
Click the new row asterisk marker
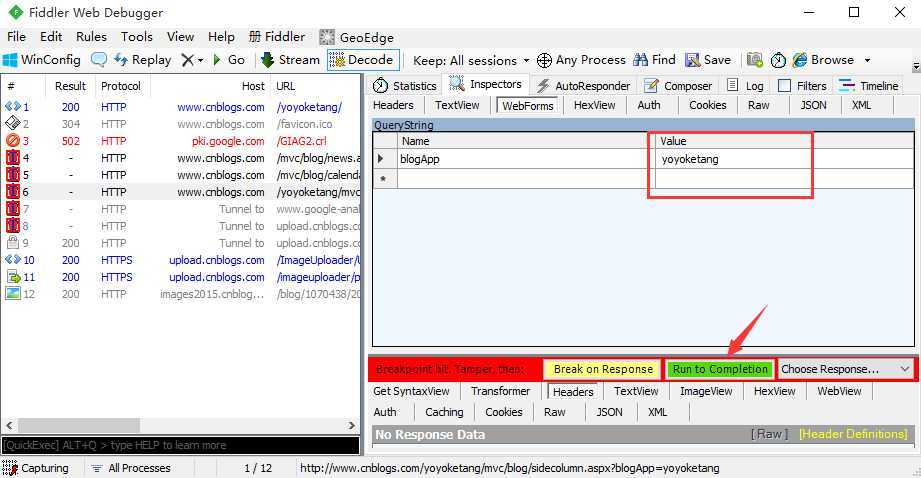coord(385,179)
